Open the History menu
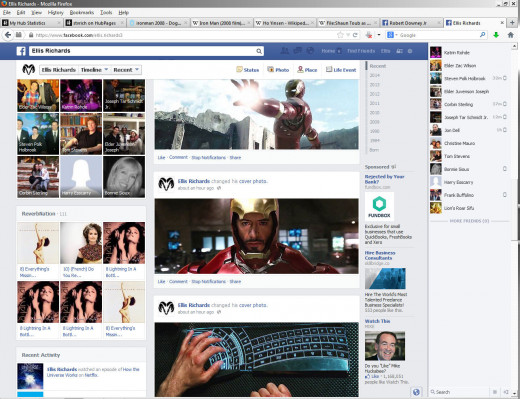 click(55, 12)
